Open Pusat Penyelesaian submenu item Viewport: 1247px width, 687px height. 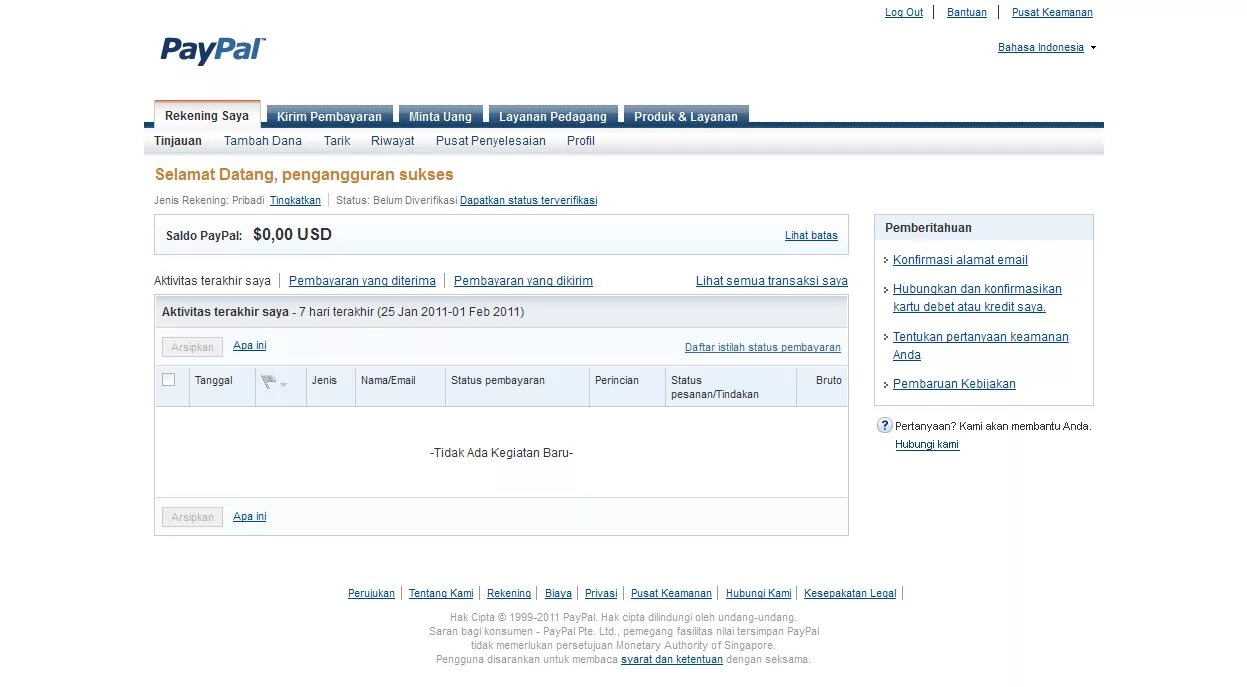point(491,141)
